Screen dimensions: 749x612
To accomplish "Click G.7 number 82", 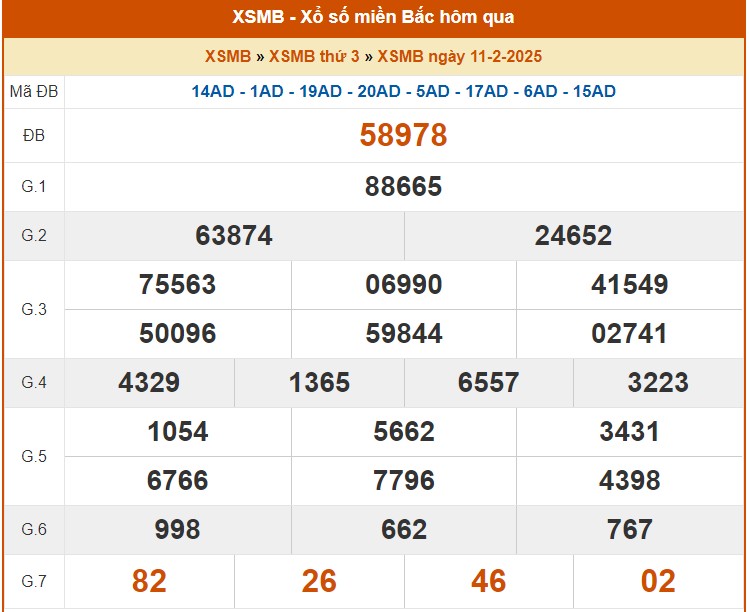I will [x=149, y=581].
